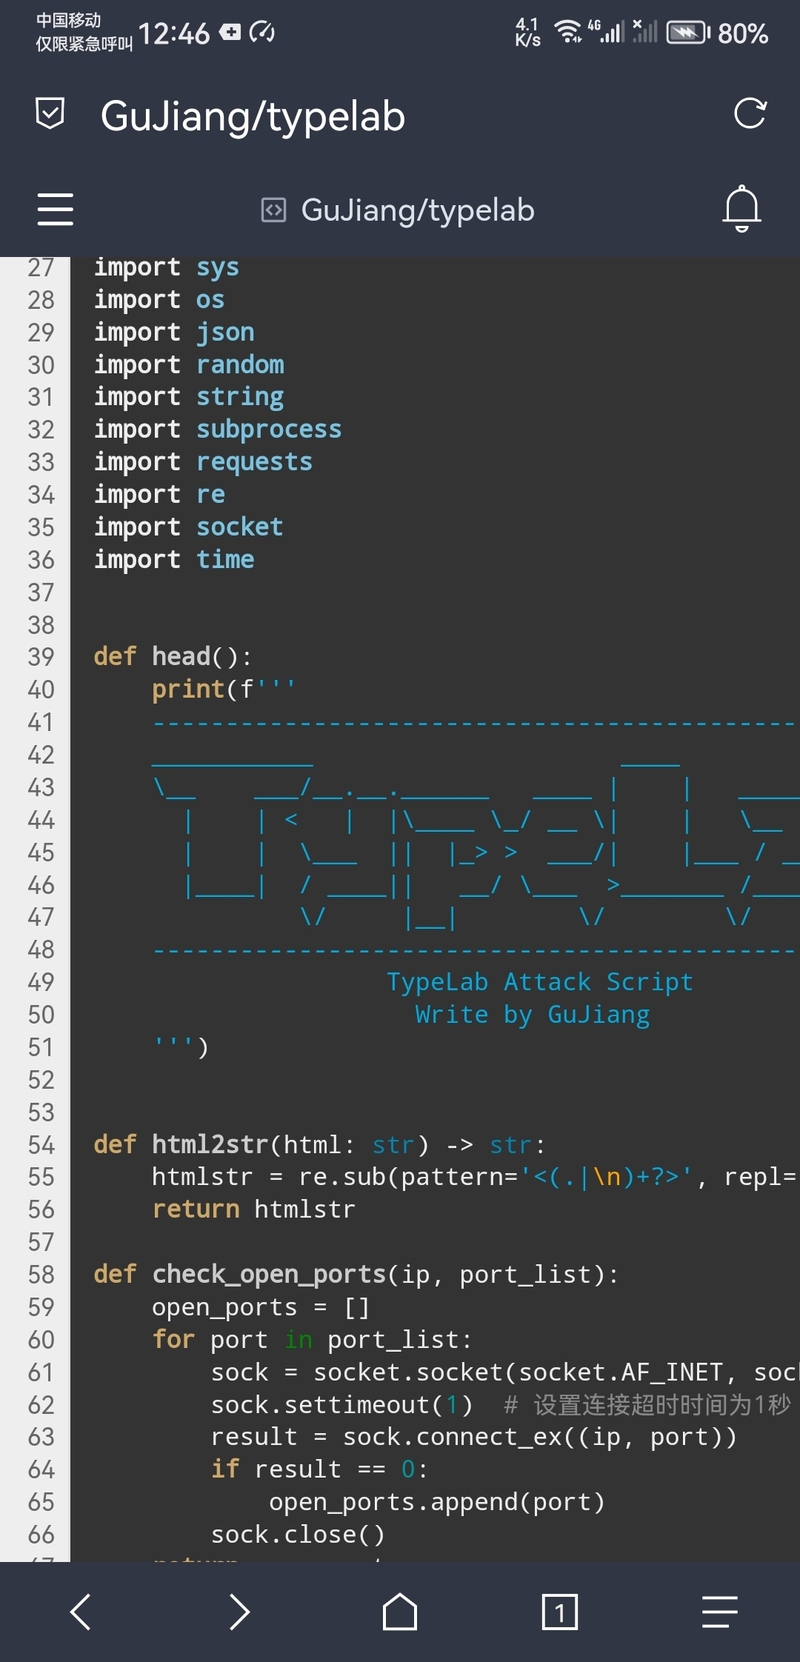Screen dimensions: 800x1662
Task: Reload the page with refresh icon
Action: point(750,114)
